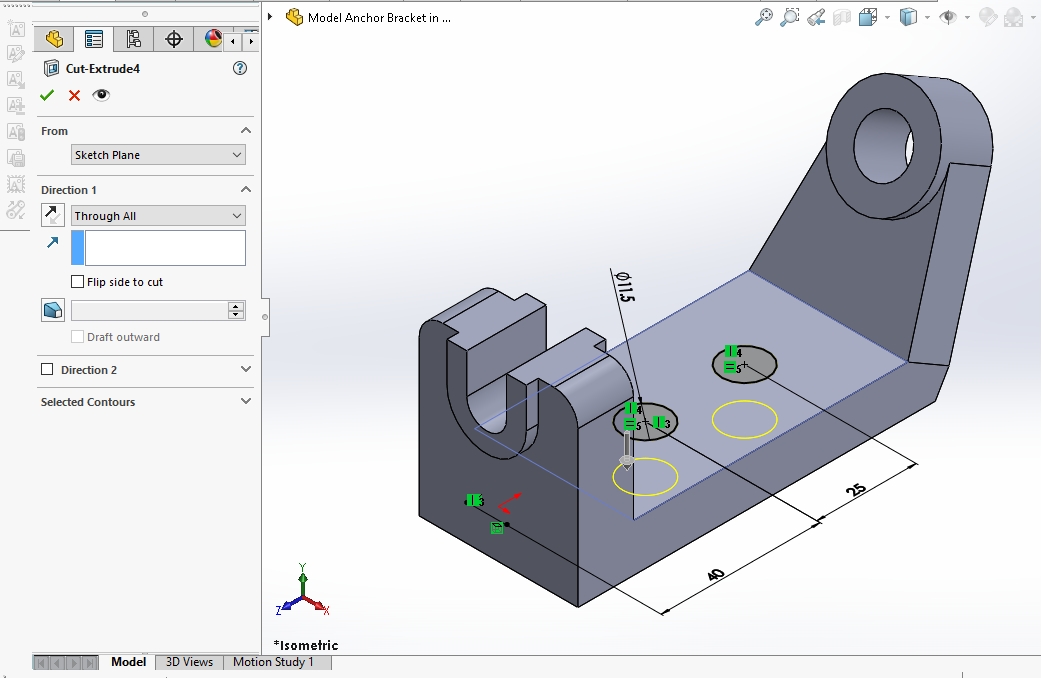Open the DisplayManager color ball tab
Screen dimensions: 1041x678
pyautogui.click(x=213, y=39)
